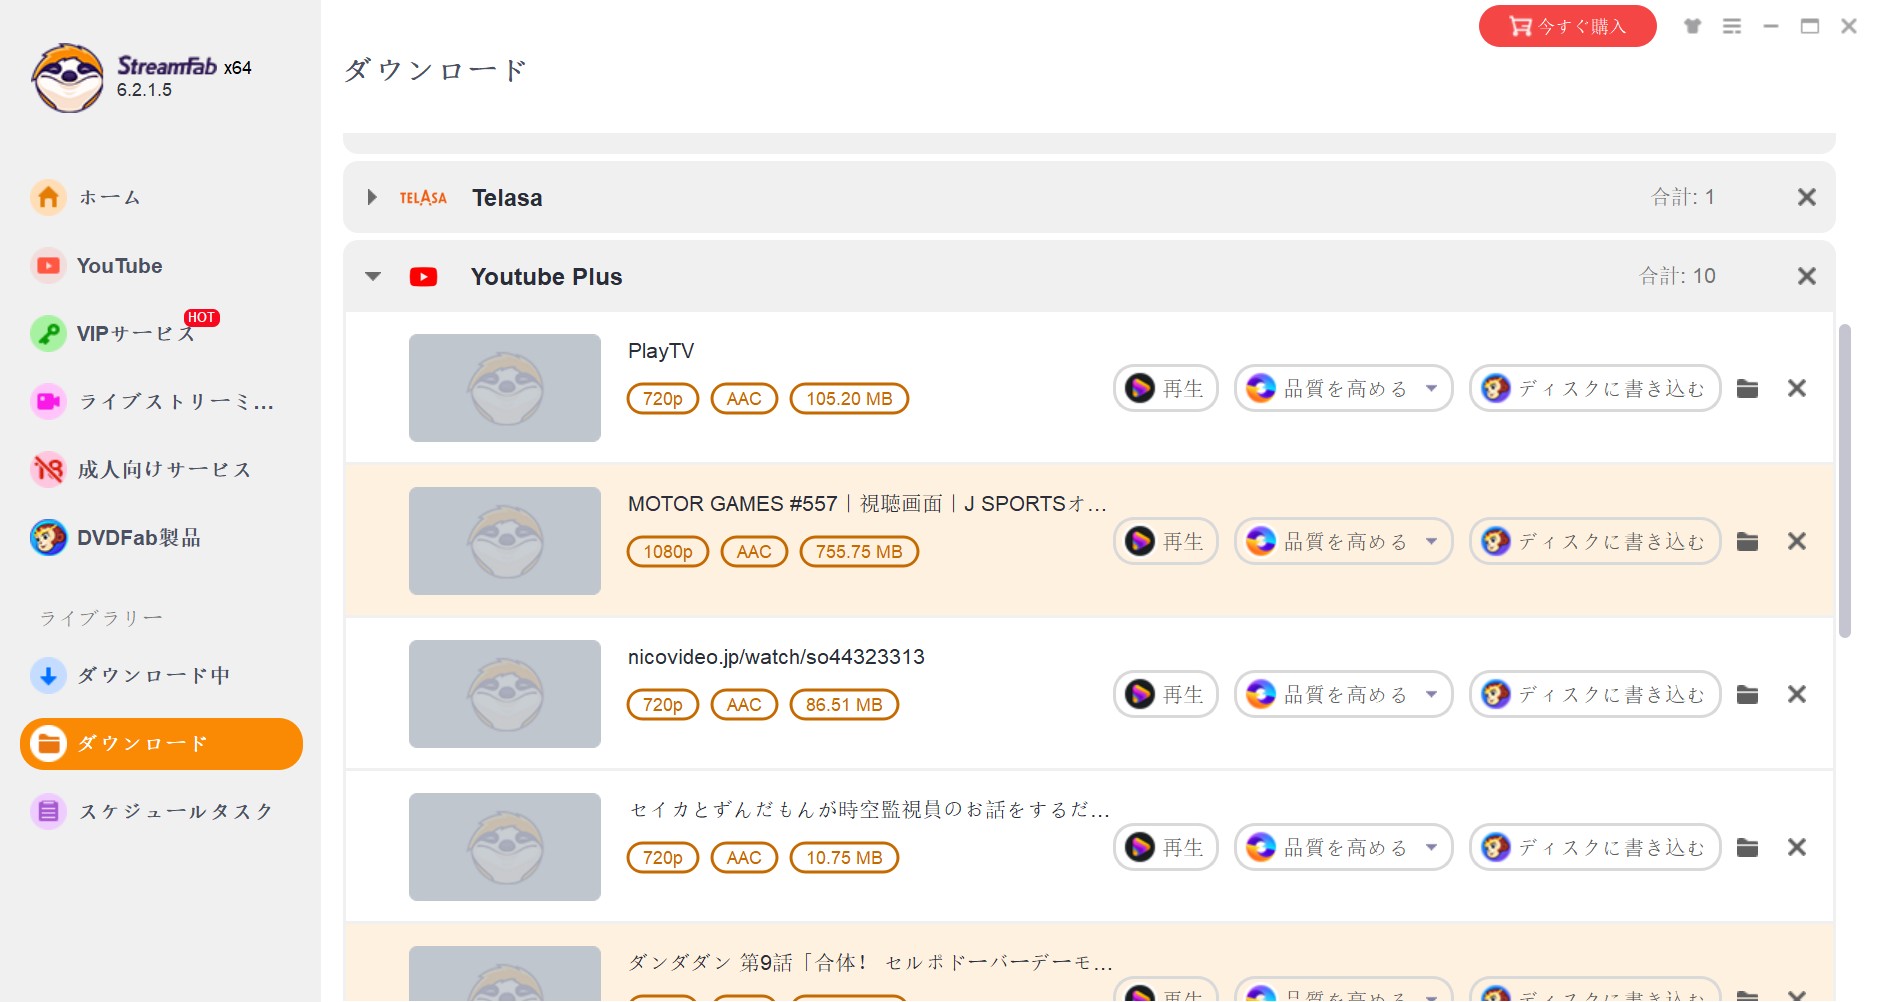1878x1002 pixels.
Task: Click the PlayTV video thumbnail
Action: point(504,388)
